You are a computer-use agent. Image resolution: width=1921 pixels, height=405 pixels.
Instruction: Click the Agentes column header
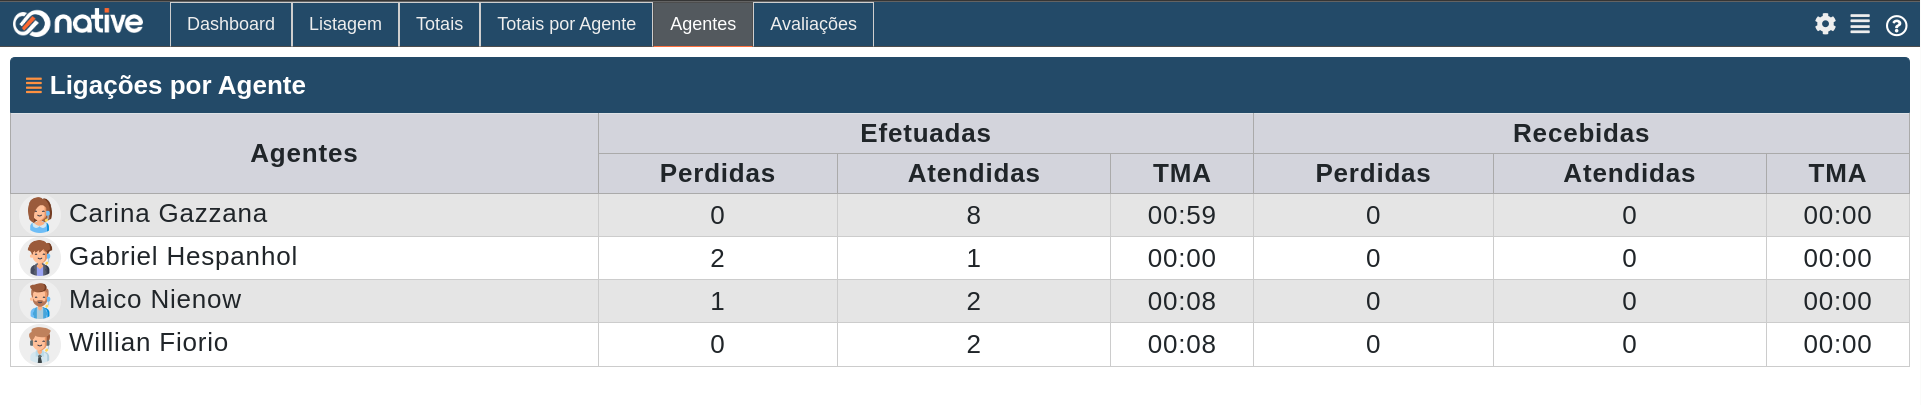pos(304,153)
